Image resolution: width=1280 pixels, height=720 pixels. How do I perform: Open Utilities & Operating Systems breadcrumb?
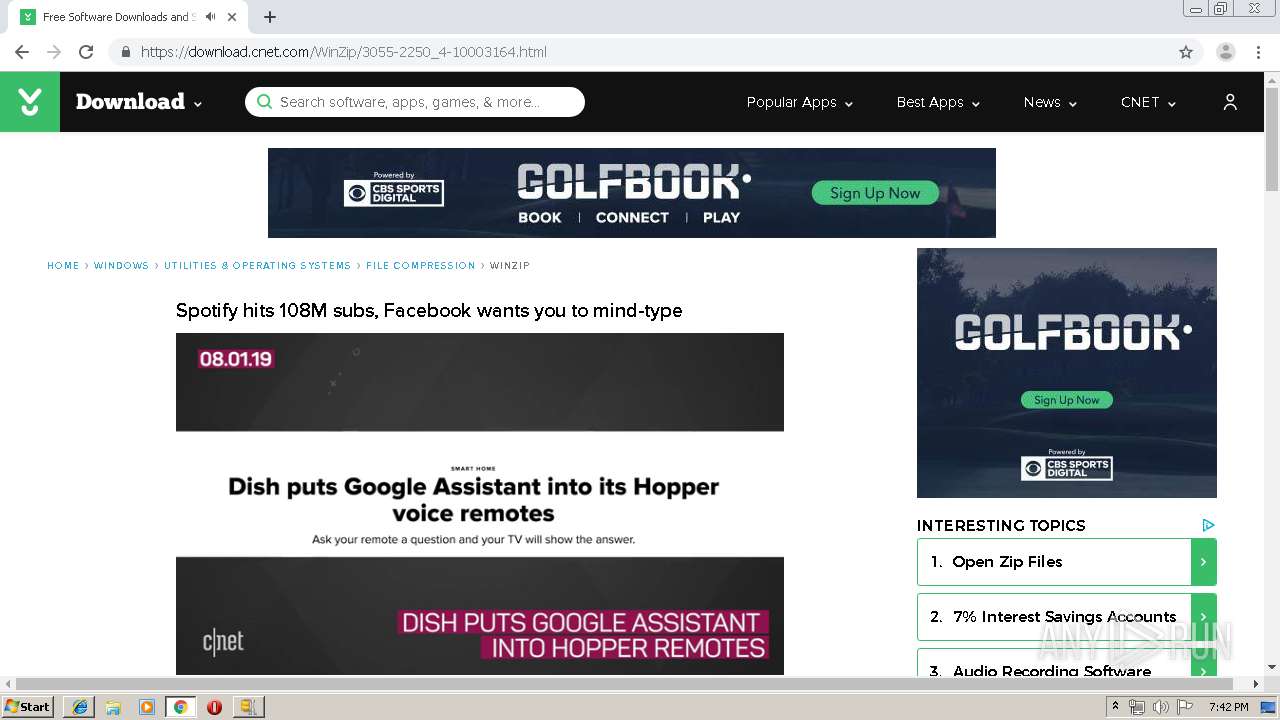click(x=257, y=266)
